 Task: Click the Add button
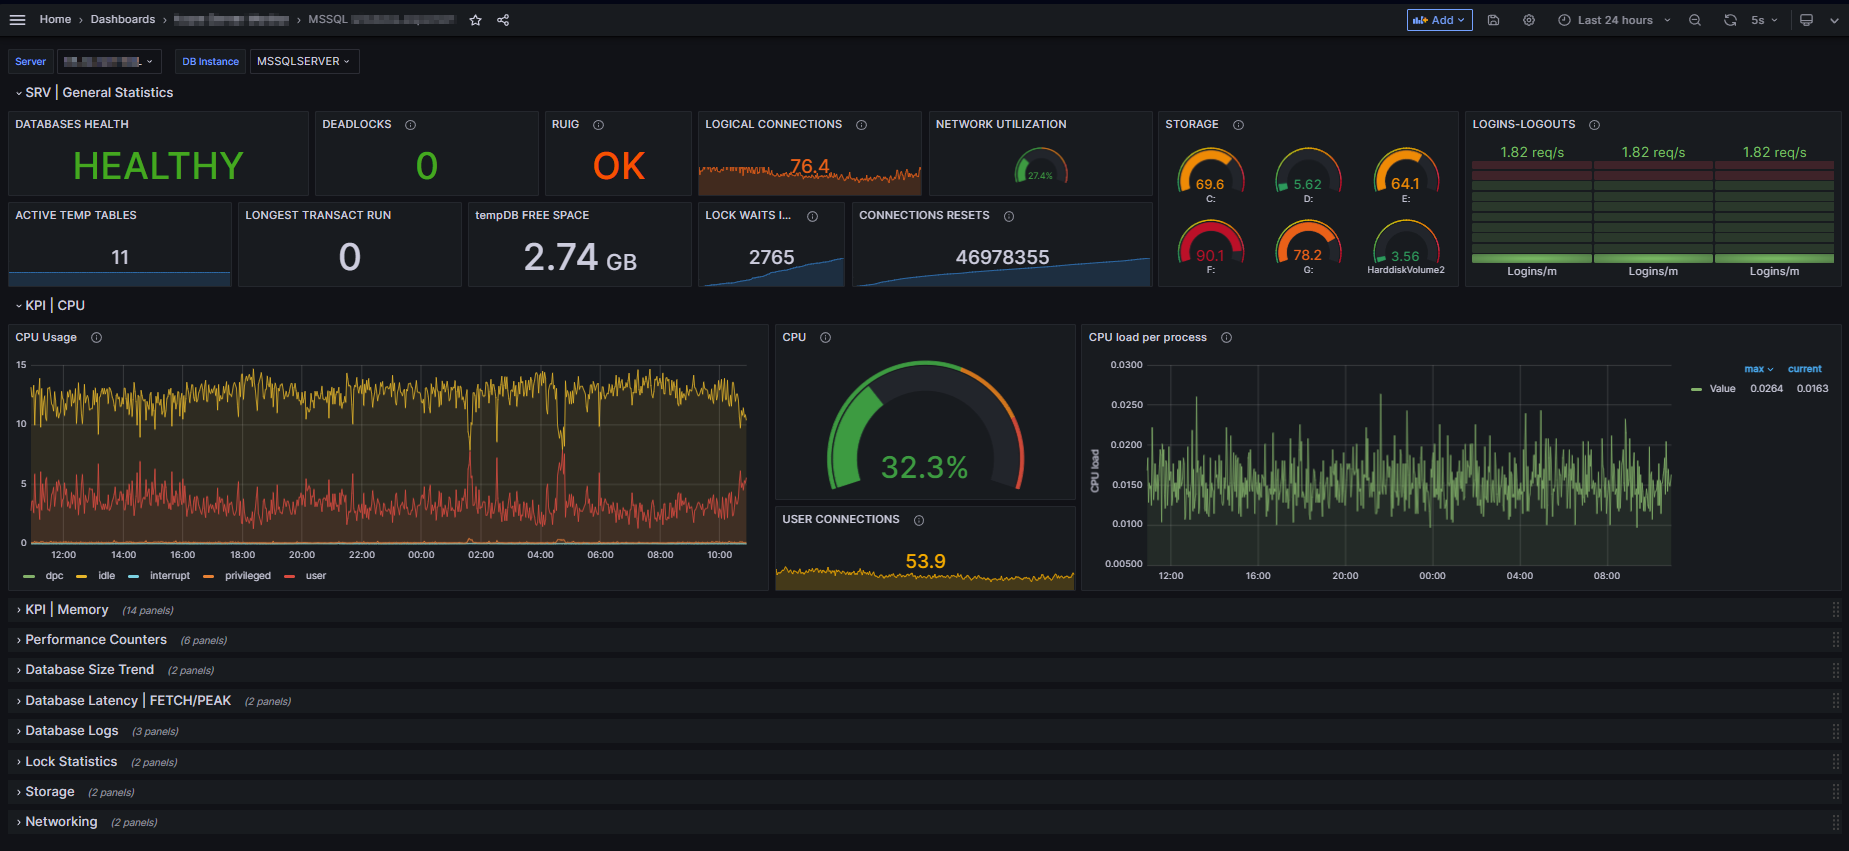[x=1438, y=20]
